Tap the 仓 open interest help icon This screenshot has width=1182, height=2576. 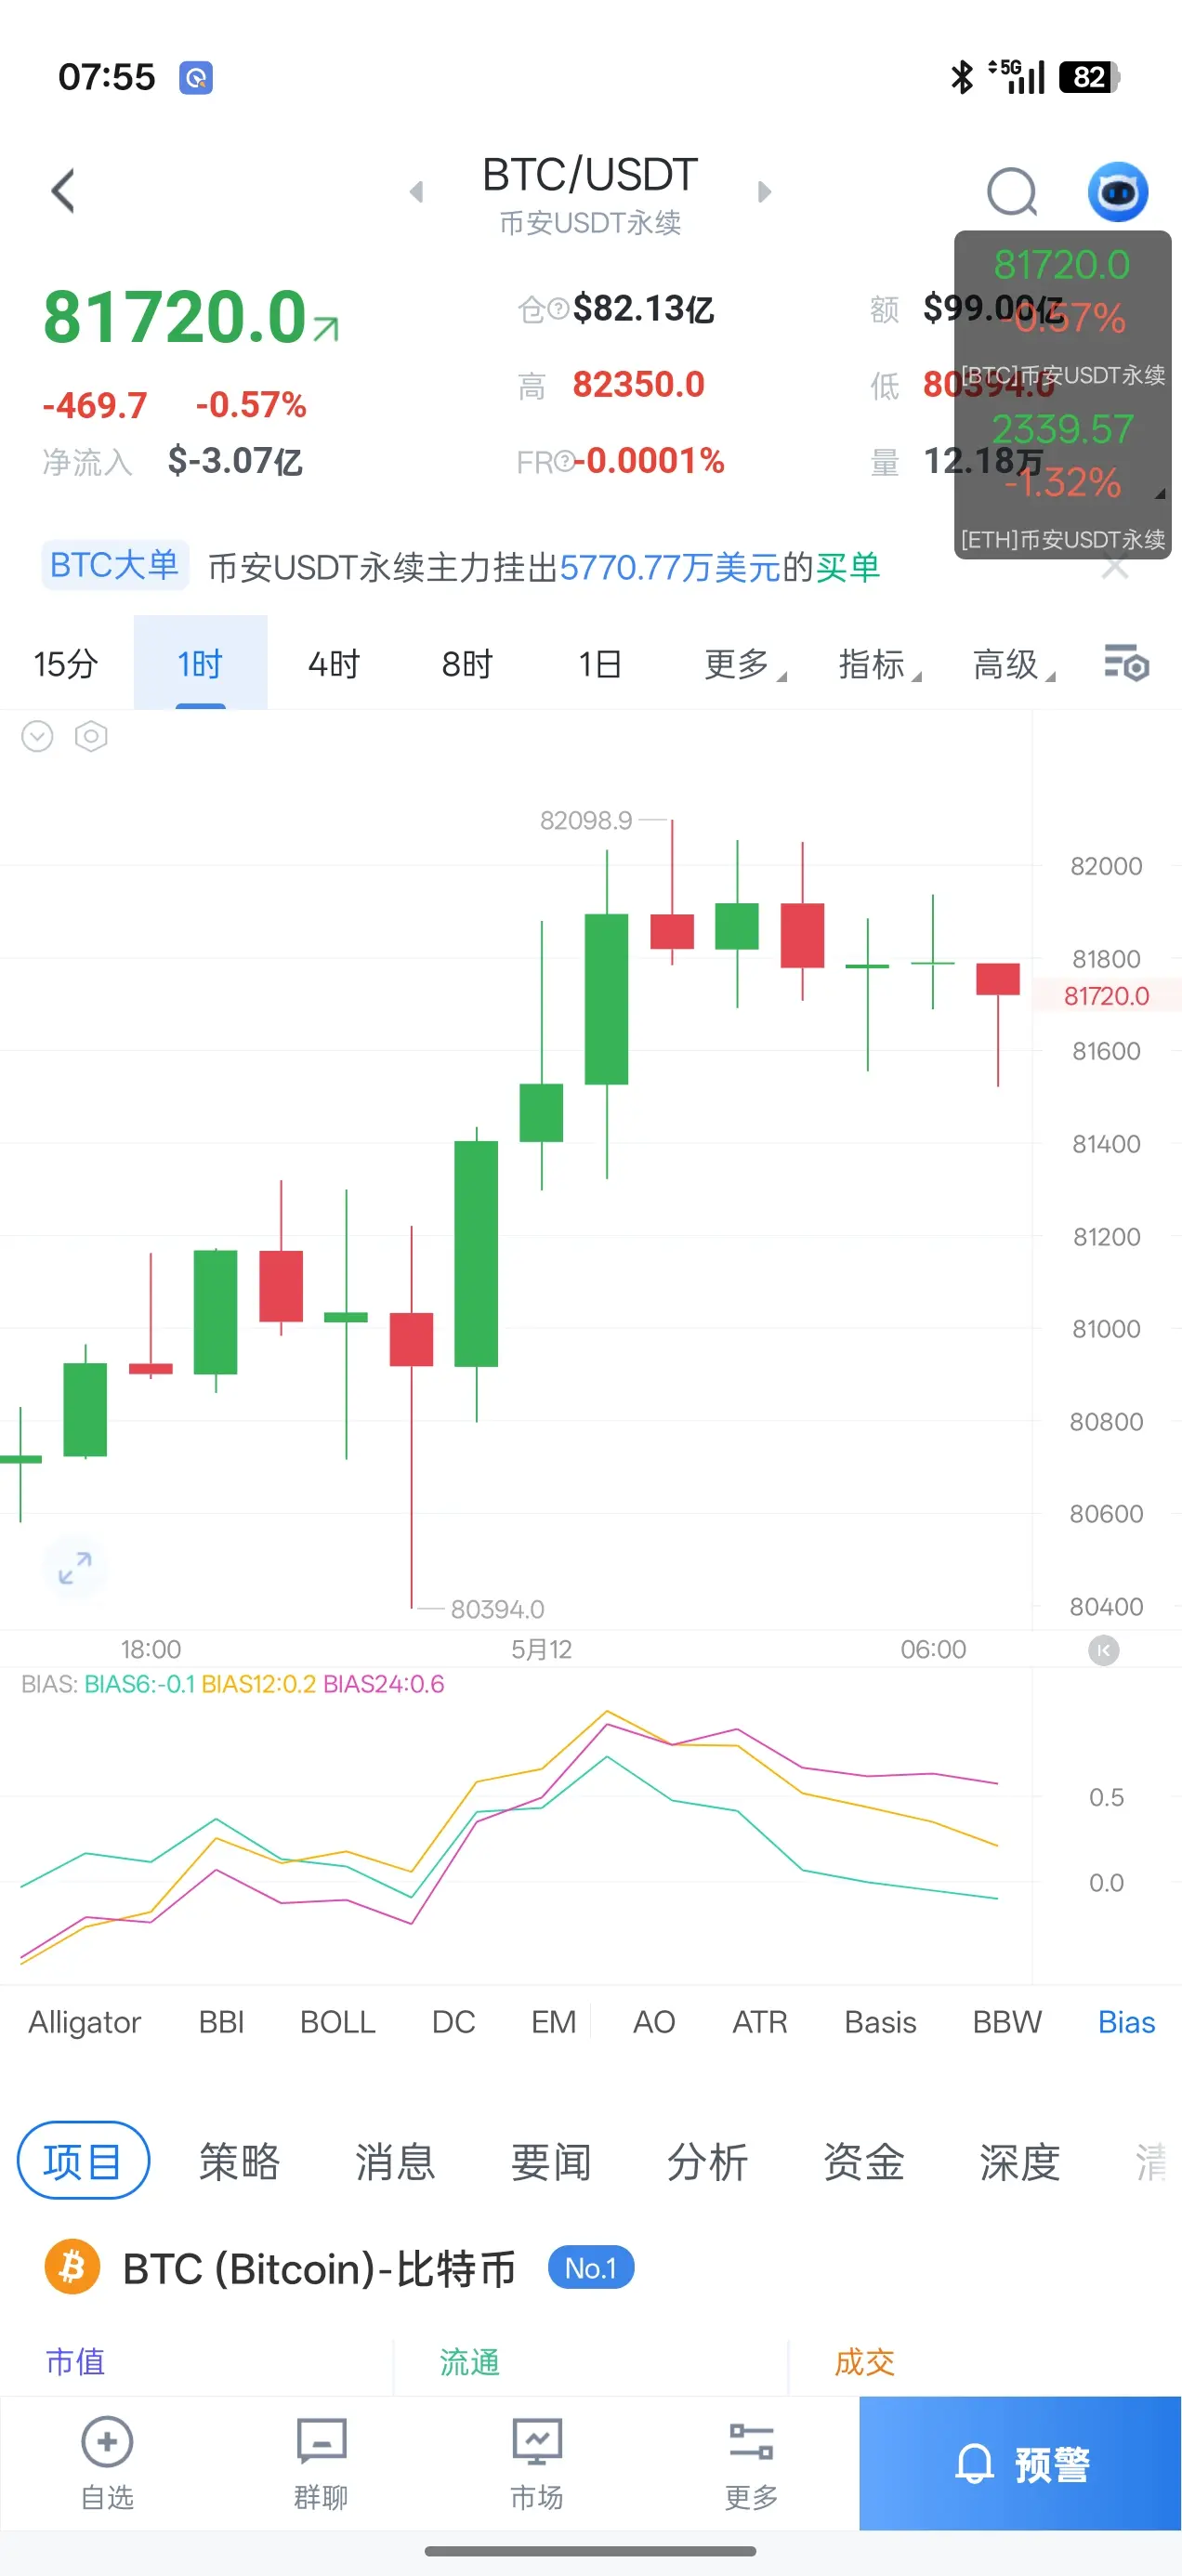(x=558, y=309)
